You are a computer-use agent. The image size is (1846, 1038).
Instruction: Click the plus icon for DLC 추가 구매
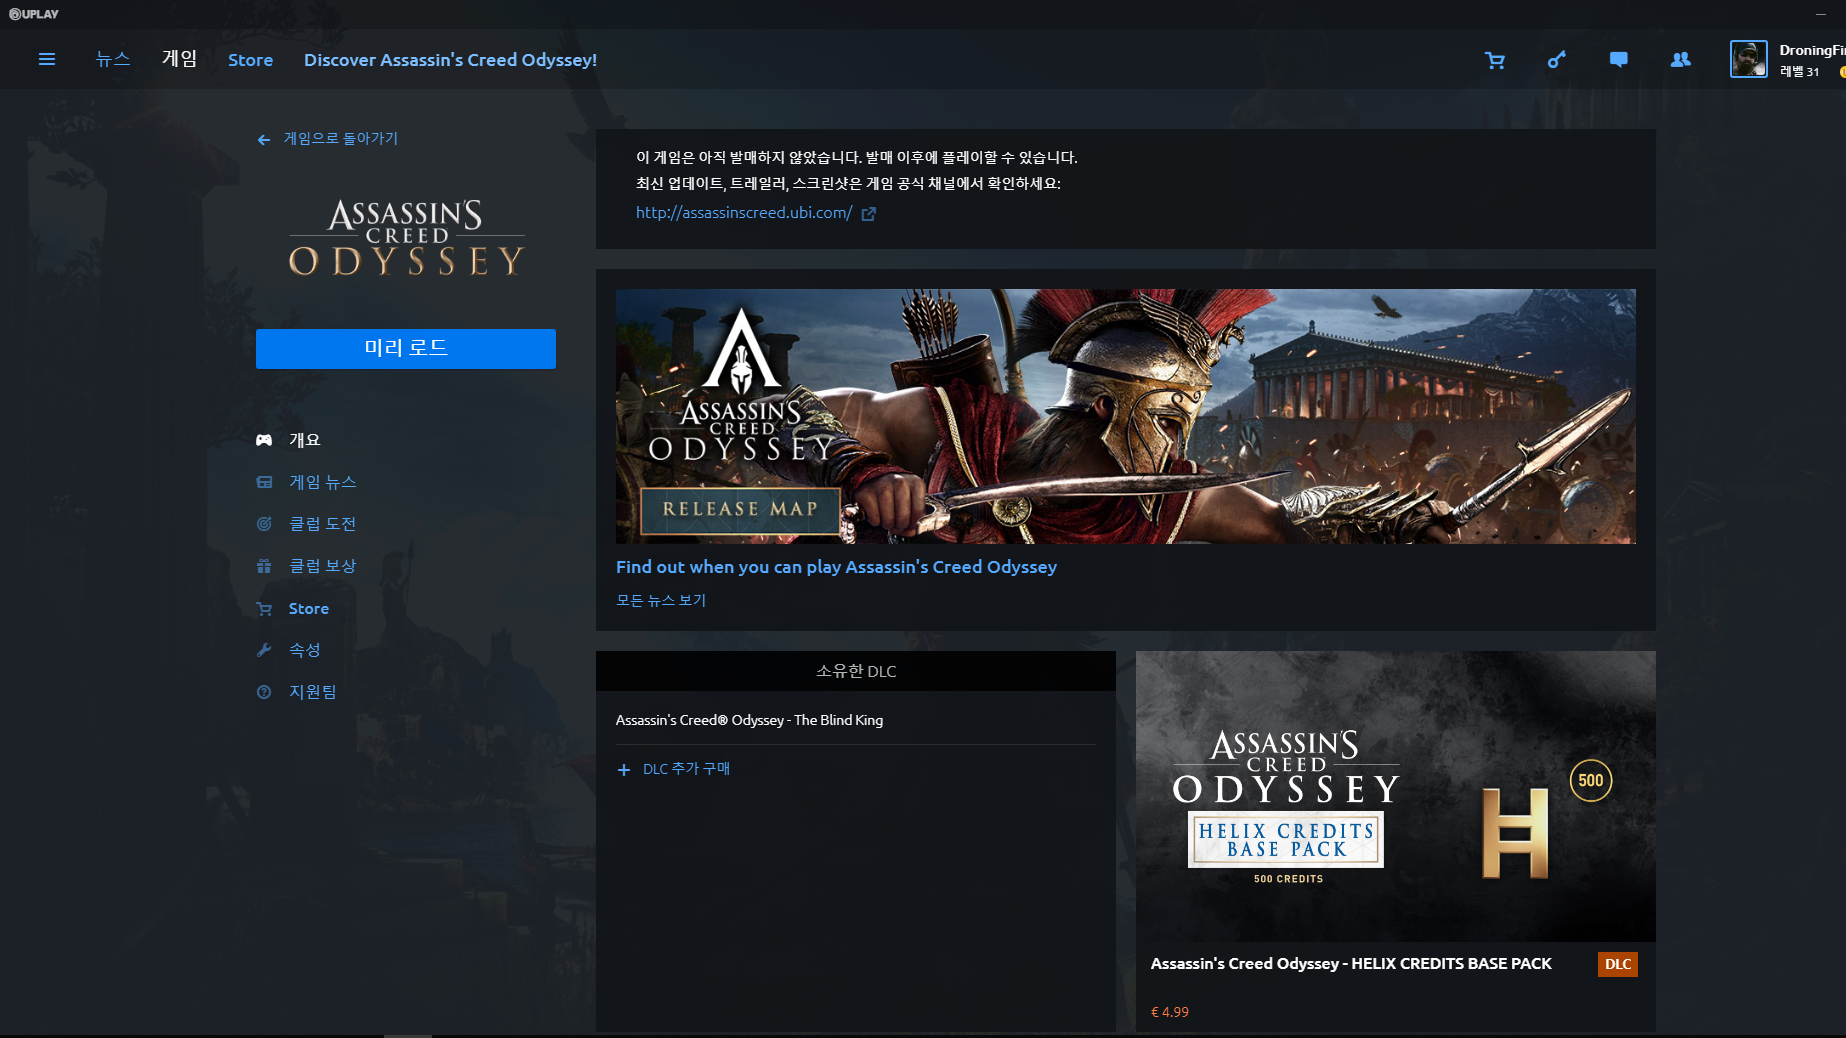click(x=624, y=770)
